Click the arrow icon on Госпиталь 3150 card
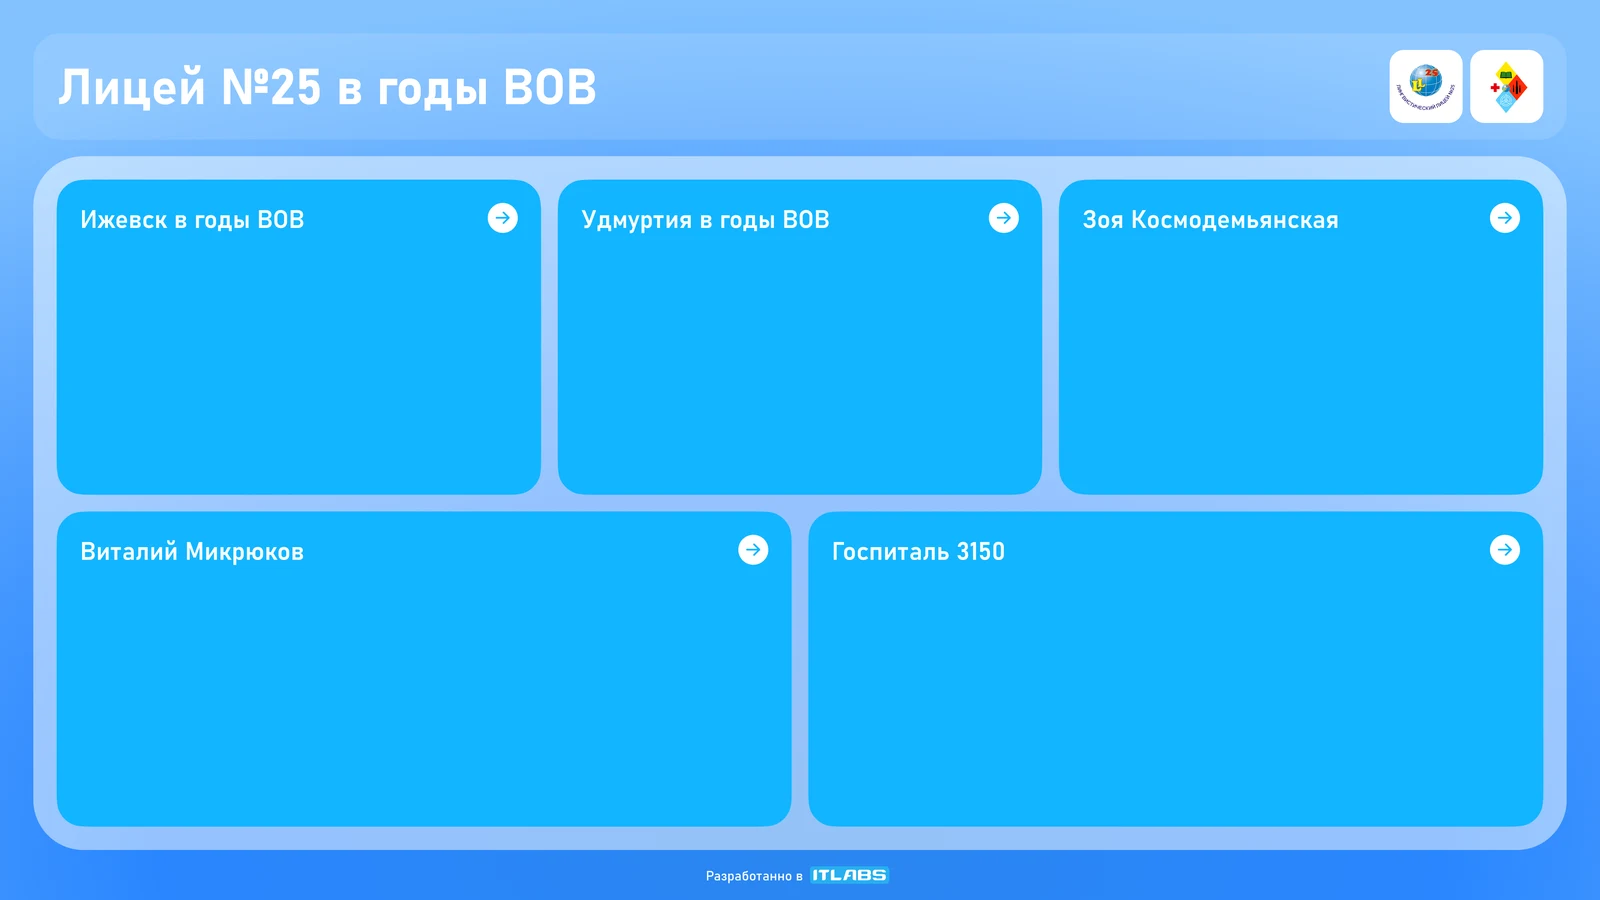 point(1505,550)
